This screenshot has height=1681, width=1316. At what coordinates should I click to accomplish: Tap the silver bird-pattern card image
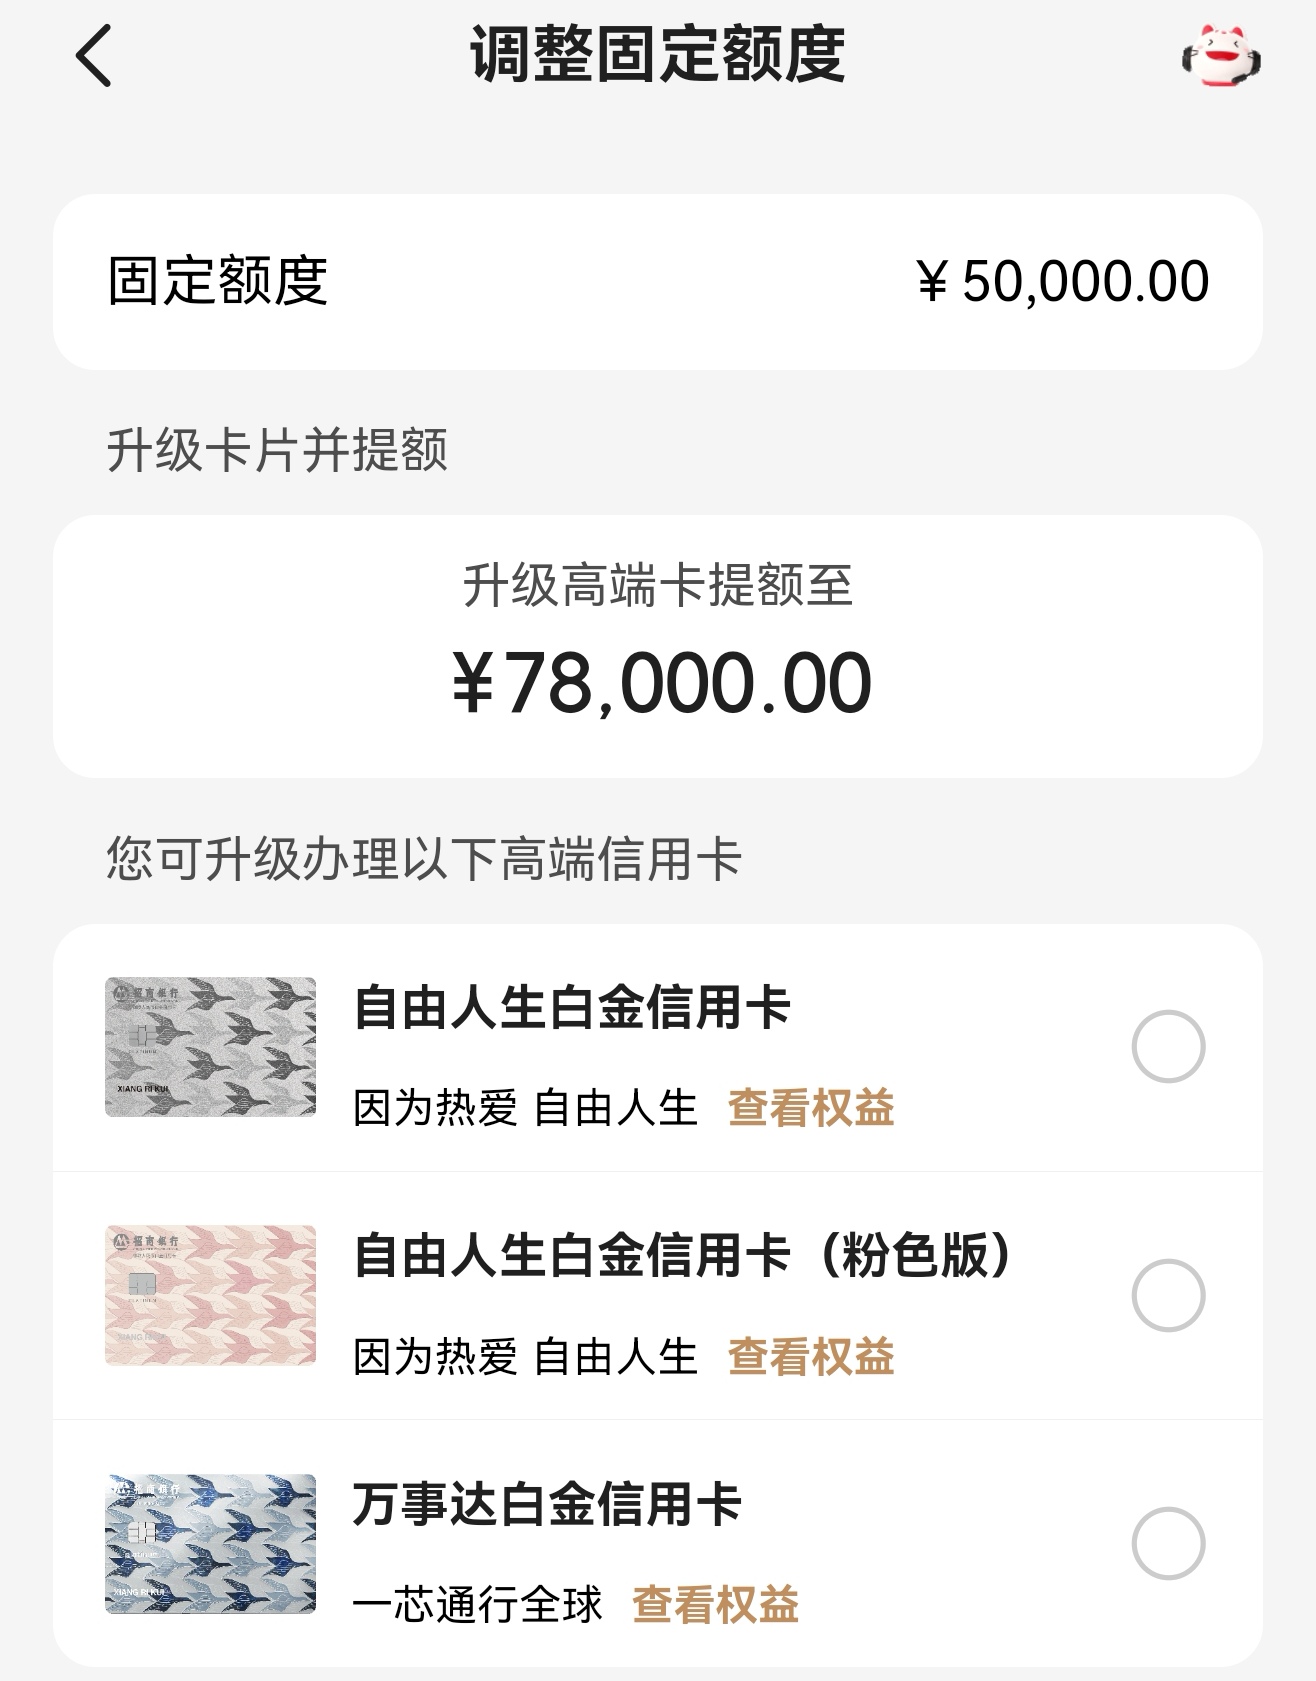pos(210,1047)
